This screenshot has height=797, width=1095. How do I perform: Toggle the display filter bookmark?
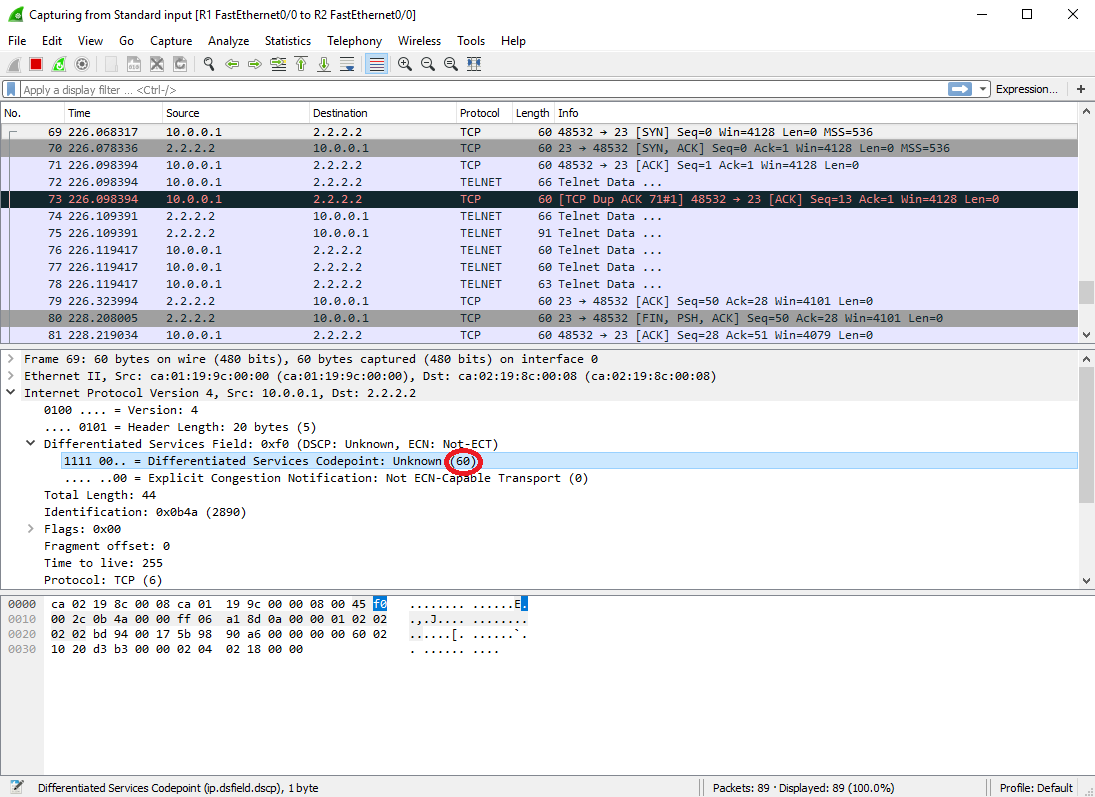[x=11, y=89]
